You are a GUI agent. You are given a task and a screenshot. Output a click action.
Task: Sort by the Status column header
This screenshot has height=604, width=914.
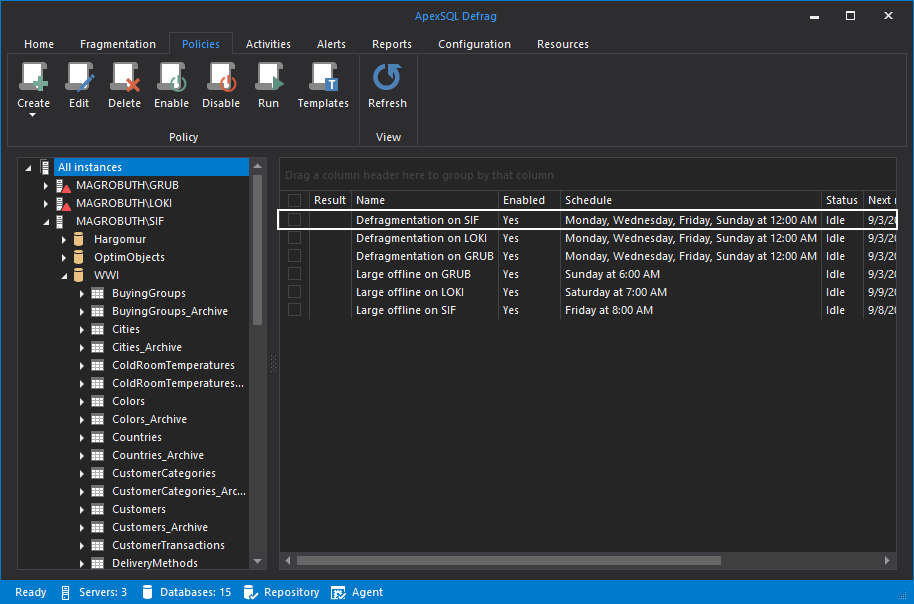842,201
